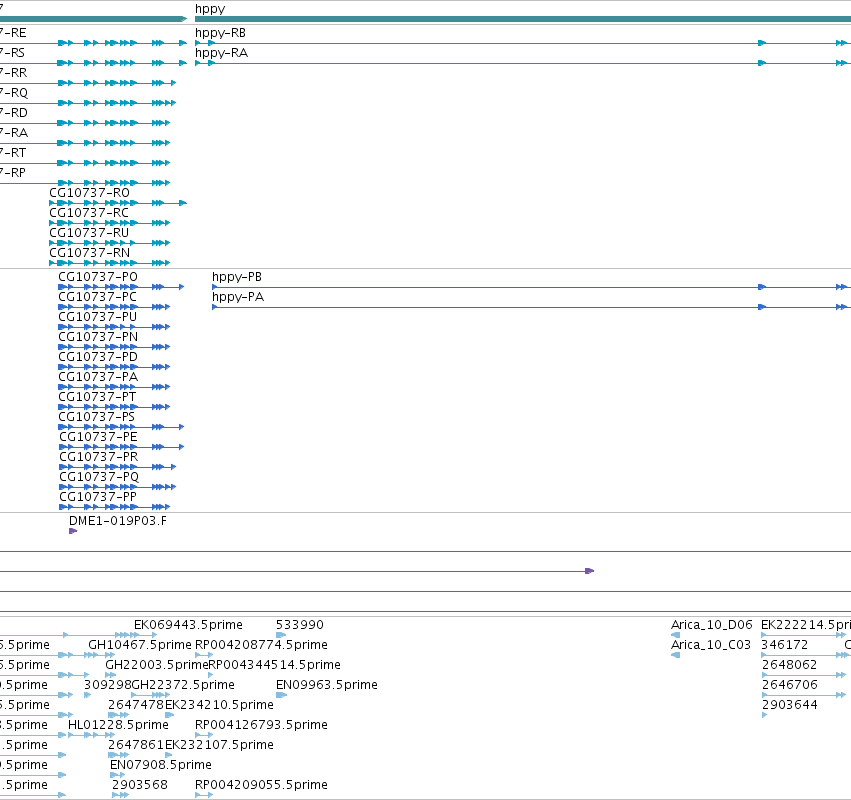Click the CG10737-PN protein label

[98, 337]
